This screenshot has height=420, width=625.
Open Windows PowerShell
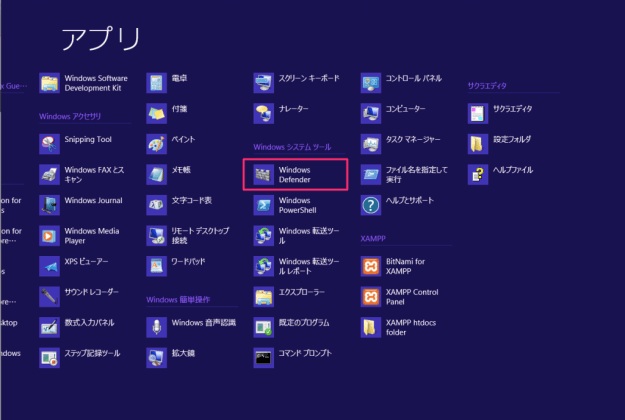(294, 205)
